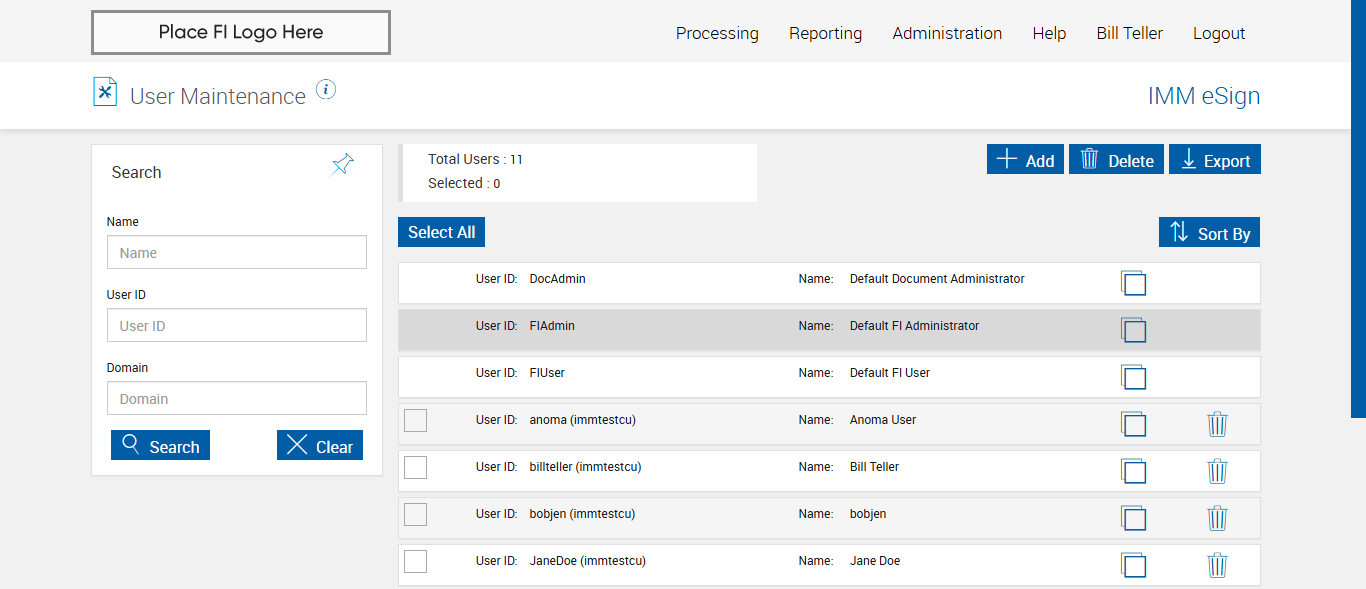This screenshot has height=589, width=1366.
Task: Expand the Administration menu
Action: [x=947, y=33]
